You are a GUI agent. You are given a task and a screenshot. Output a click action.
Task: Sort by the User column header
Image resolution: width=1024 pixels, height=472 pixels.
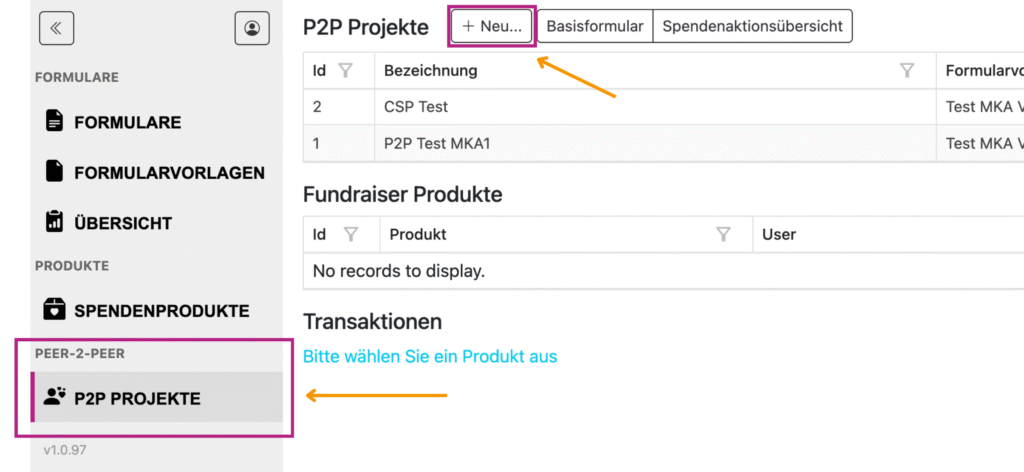779,235
